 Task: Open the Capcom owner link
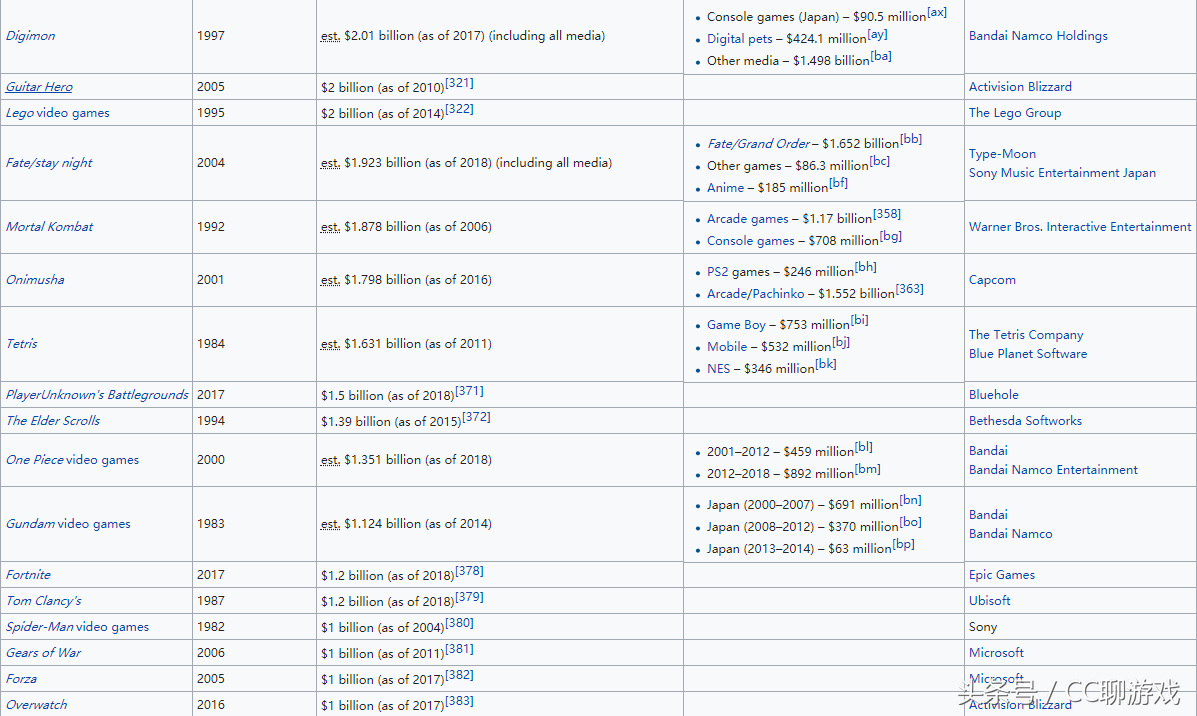pos(992,279)
